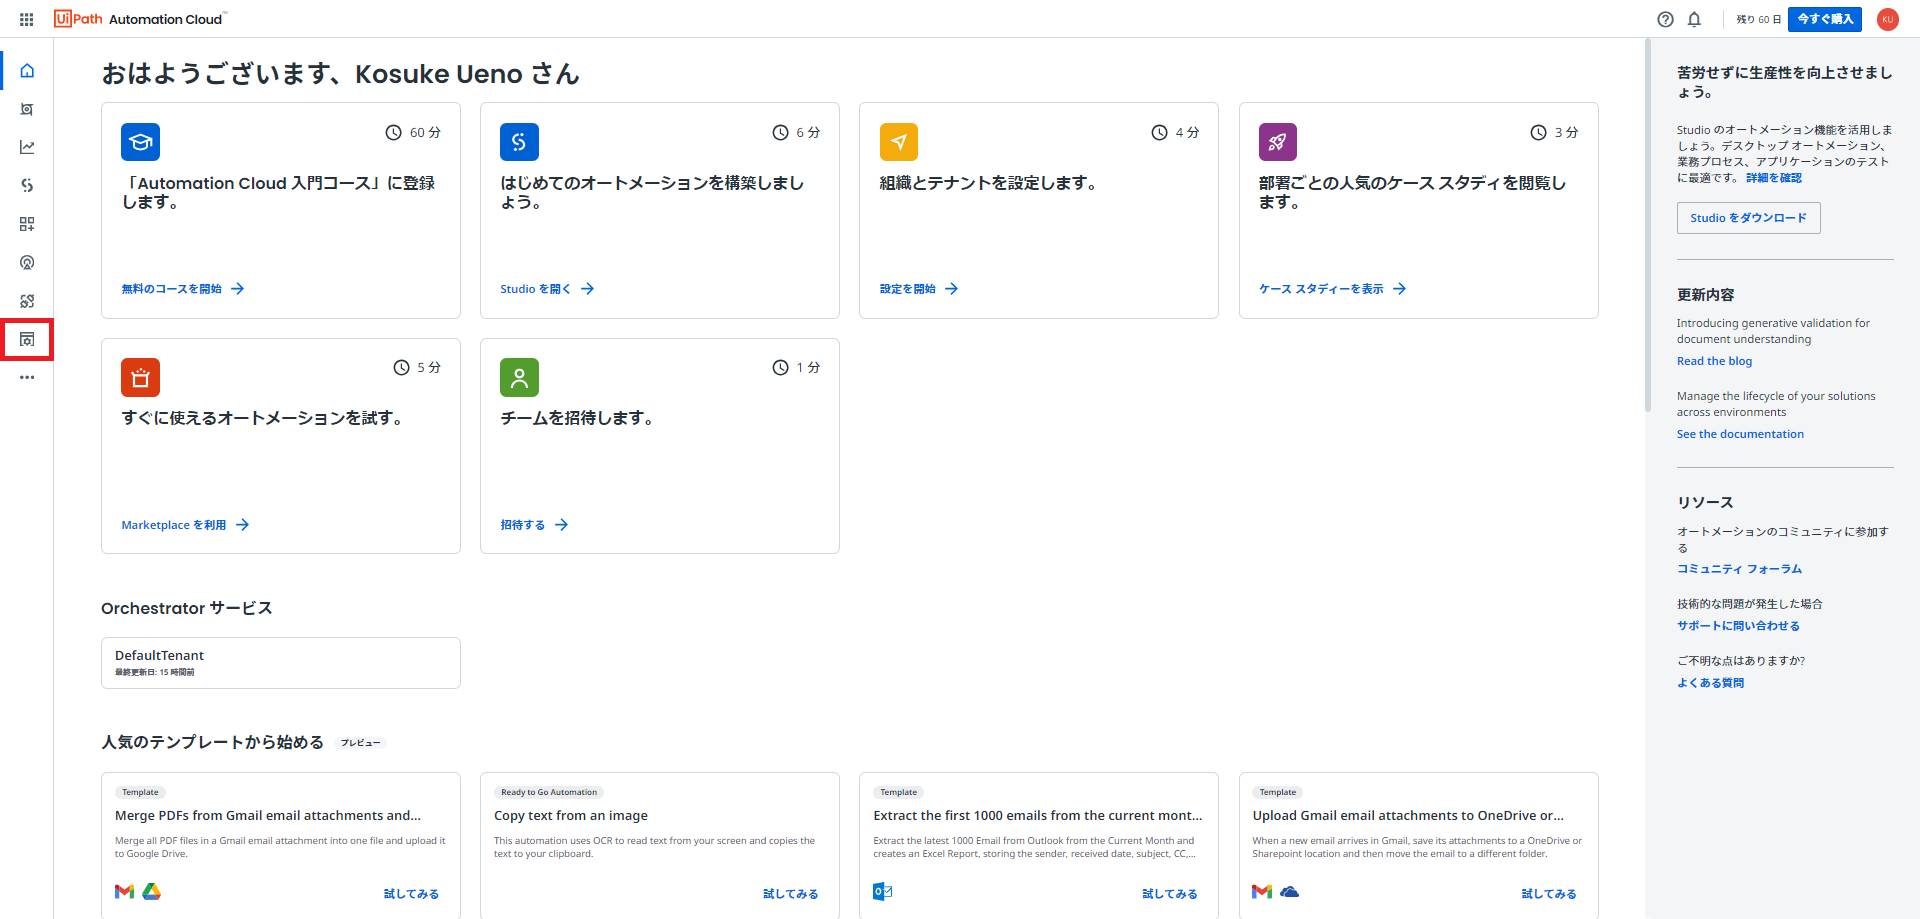Open the 詳細を確認 link
Image resolution: width=1920 pixels, height=919 pixels.
point(1774,178)
